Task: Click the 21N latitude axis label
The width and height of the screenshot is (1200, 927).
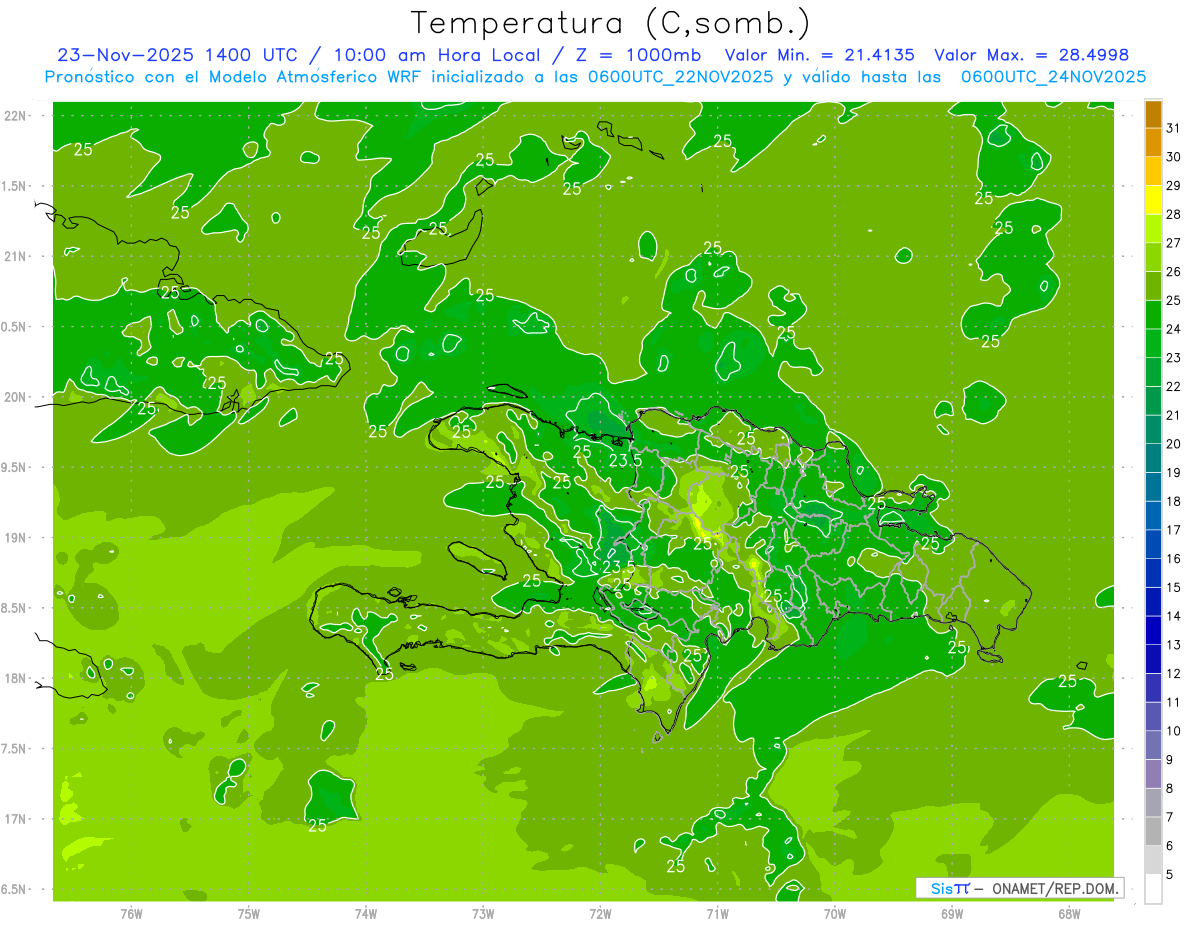Action: pyautogui.click(x=13, y=257)
